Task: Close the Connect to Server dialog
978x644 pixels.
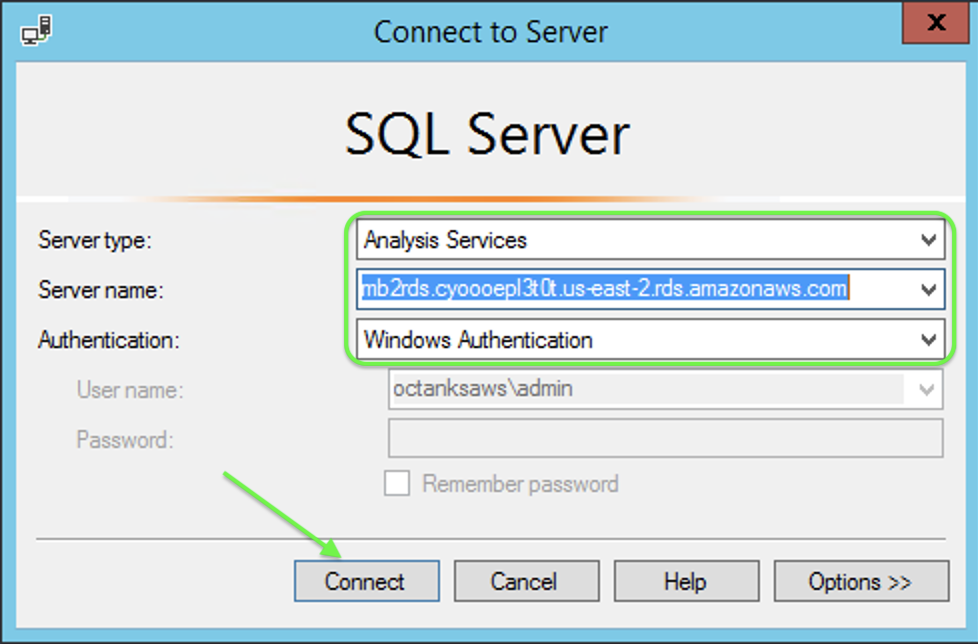Action: point(936,23)
